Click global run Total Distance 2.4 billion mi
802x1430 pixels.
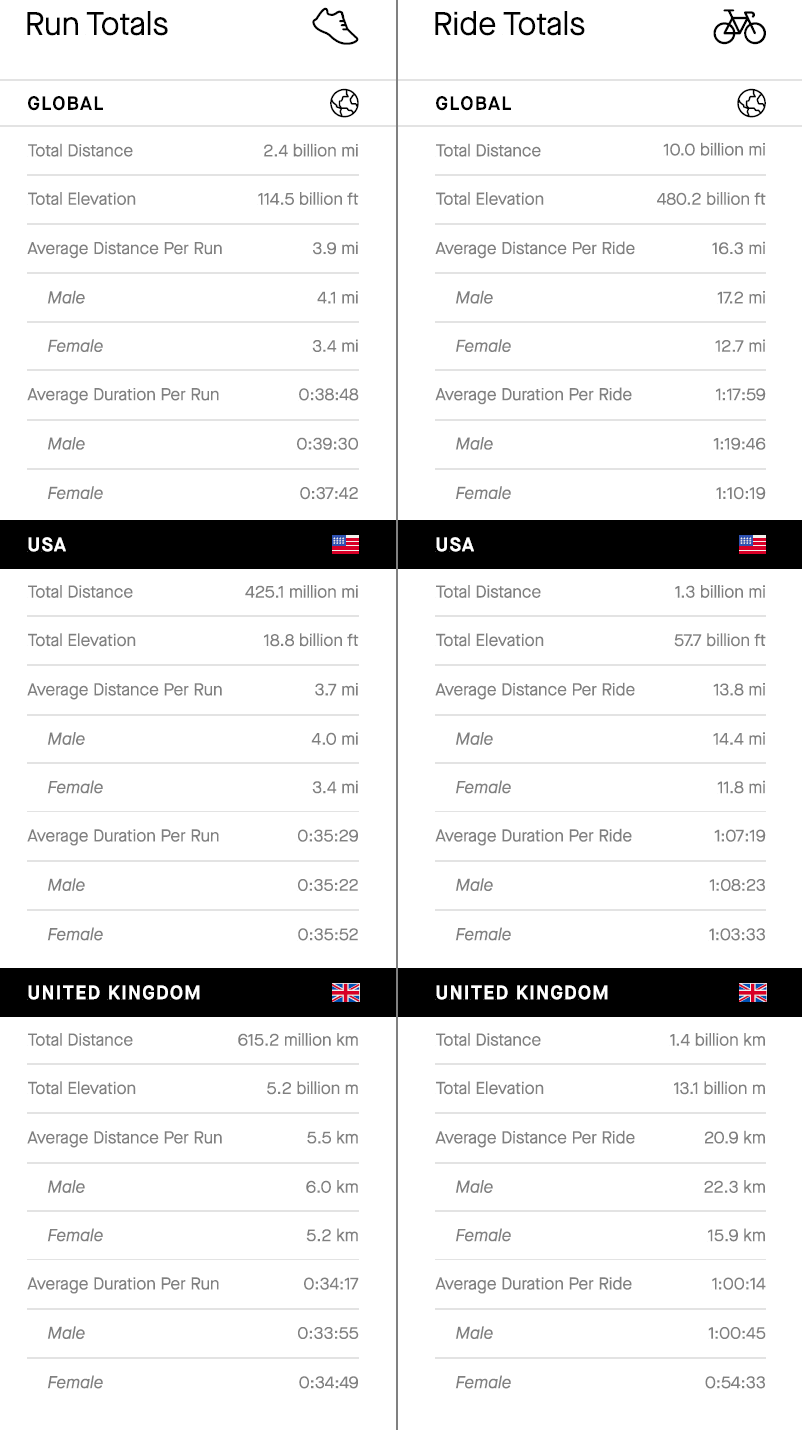tap(311, 151)
